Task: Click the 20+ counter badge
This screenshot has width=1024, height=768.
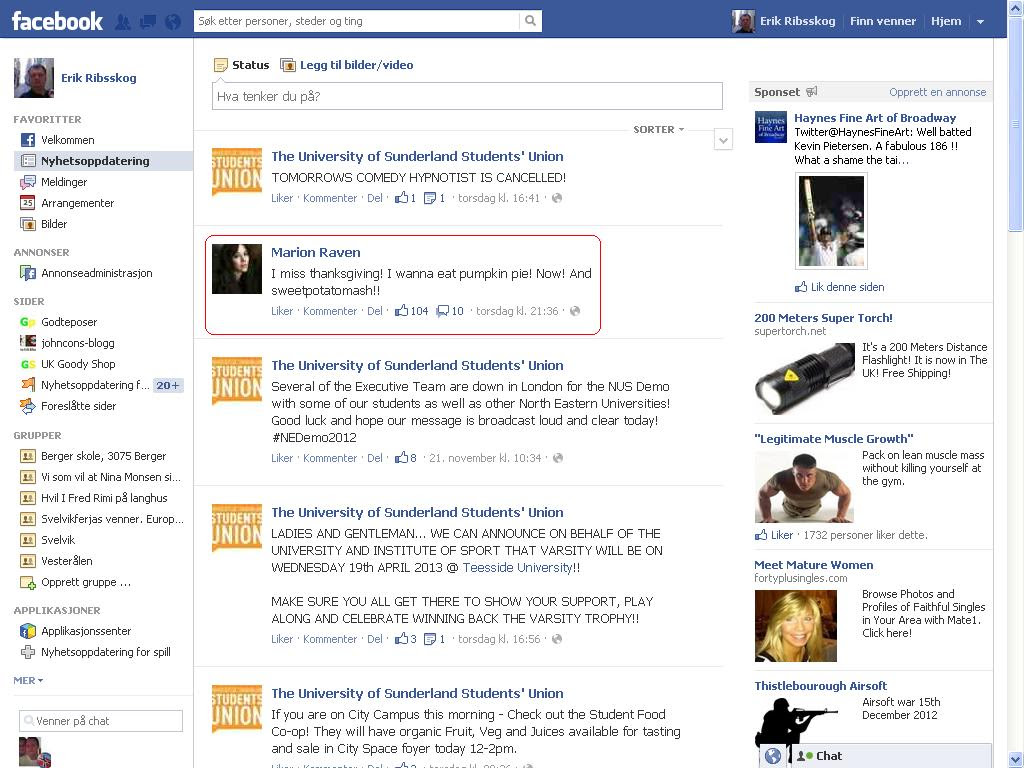Action: click(168, 385)
